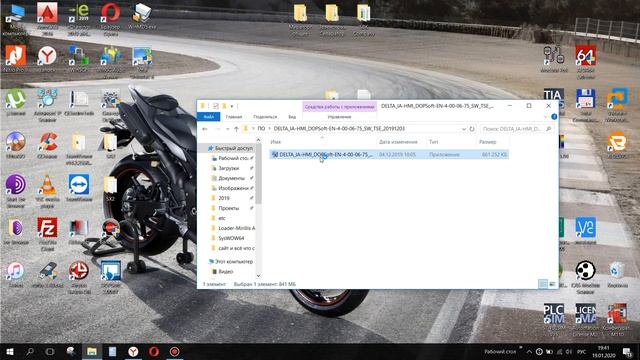
Task: Click the Explorer search field
Action: point(517,129)
